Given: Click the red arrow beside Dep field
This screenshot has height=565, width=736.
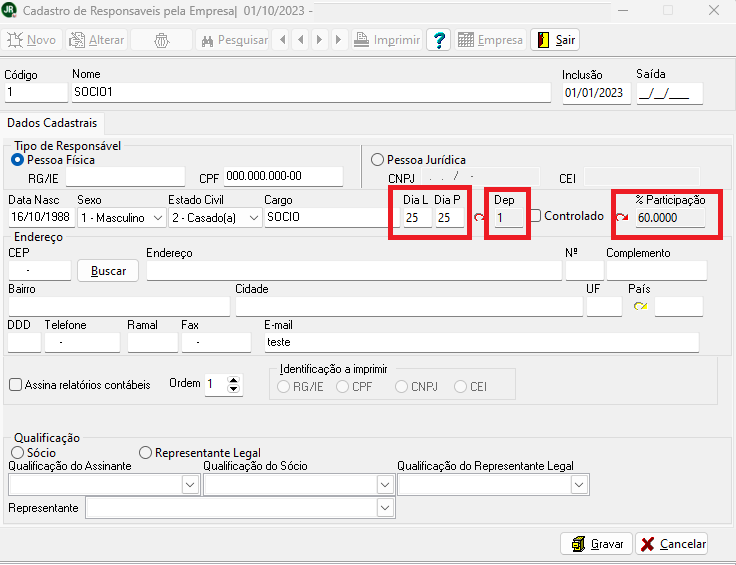Looking at the screenshot, I should (x=478, y=217).
